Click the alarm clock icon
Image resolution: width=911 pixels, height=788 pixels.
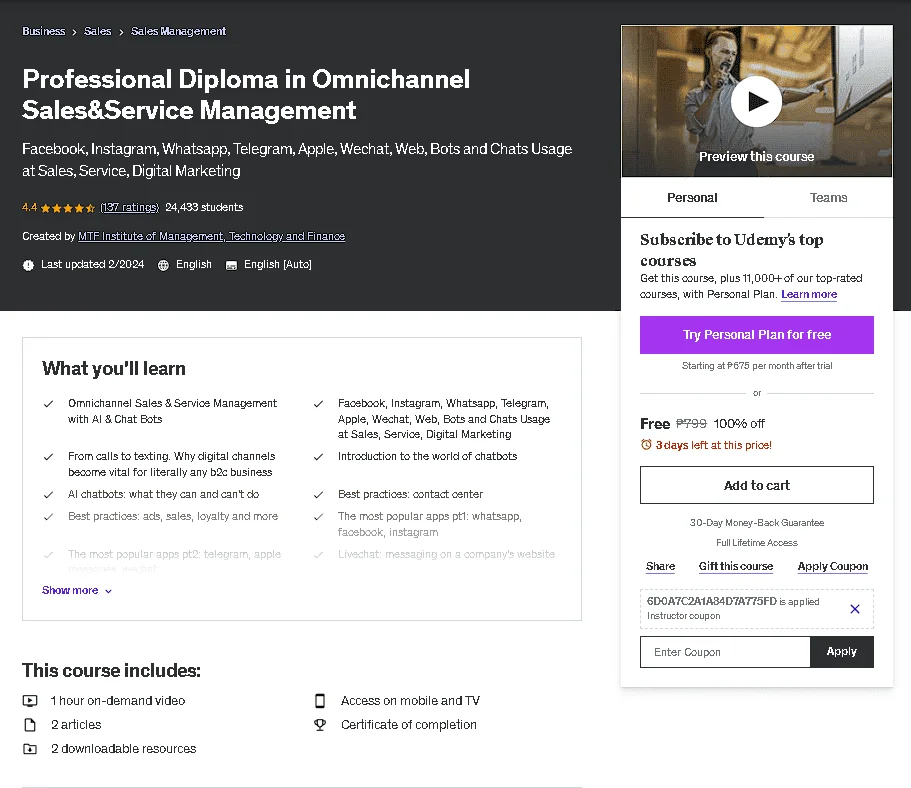tap(646, 445)
